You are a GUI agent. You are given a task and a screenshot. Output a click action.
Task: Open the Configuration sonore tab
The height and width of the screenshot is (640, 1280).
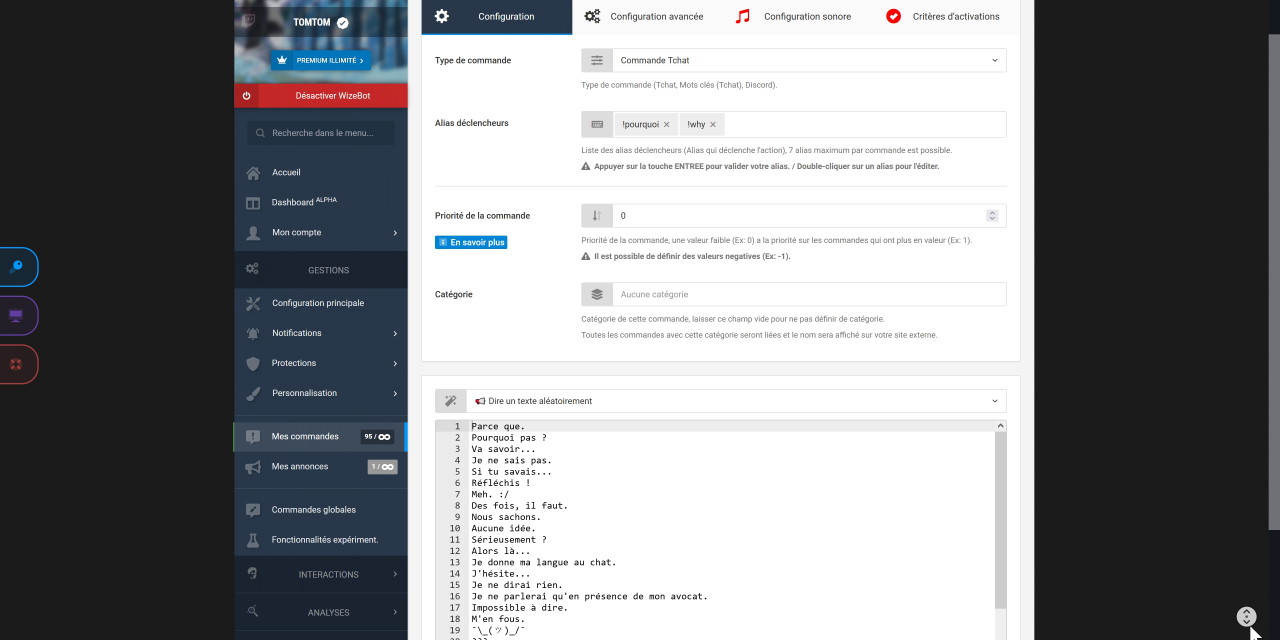tap(795, 17)
